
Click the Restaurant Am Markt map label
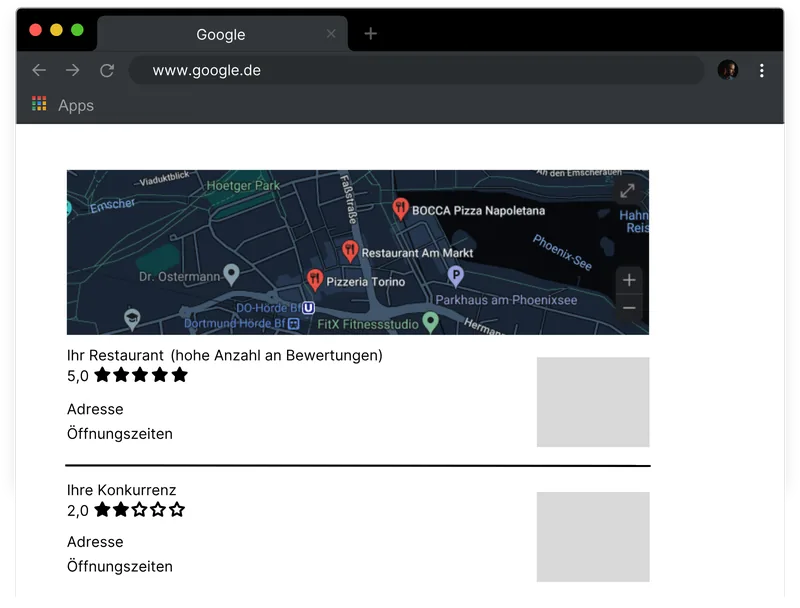click(417, 253)
